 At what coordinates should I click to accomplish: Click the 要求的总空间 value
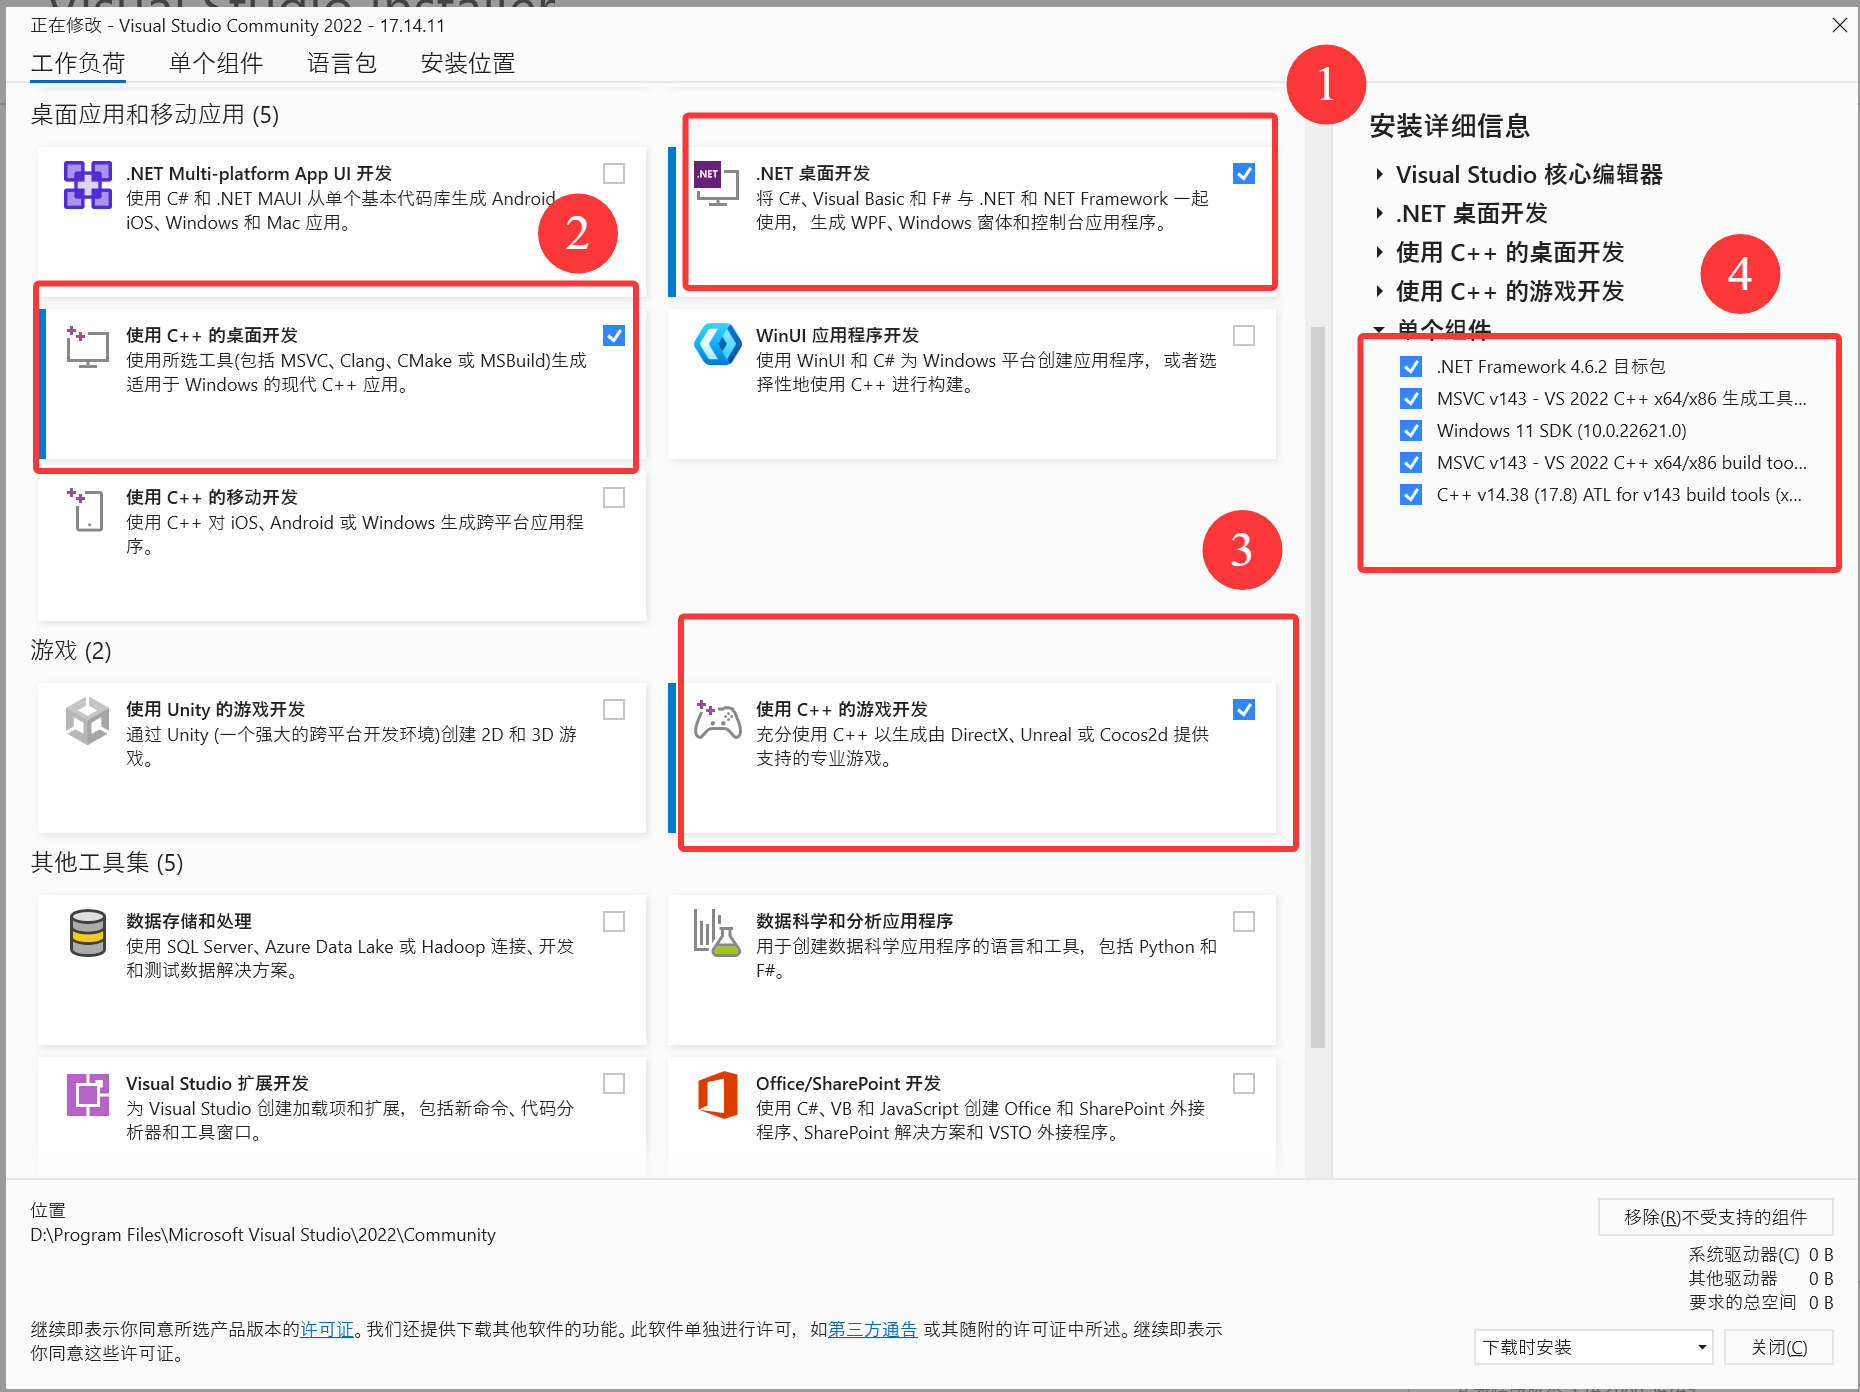1821,1302
